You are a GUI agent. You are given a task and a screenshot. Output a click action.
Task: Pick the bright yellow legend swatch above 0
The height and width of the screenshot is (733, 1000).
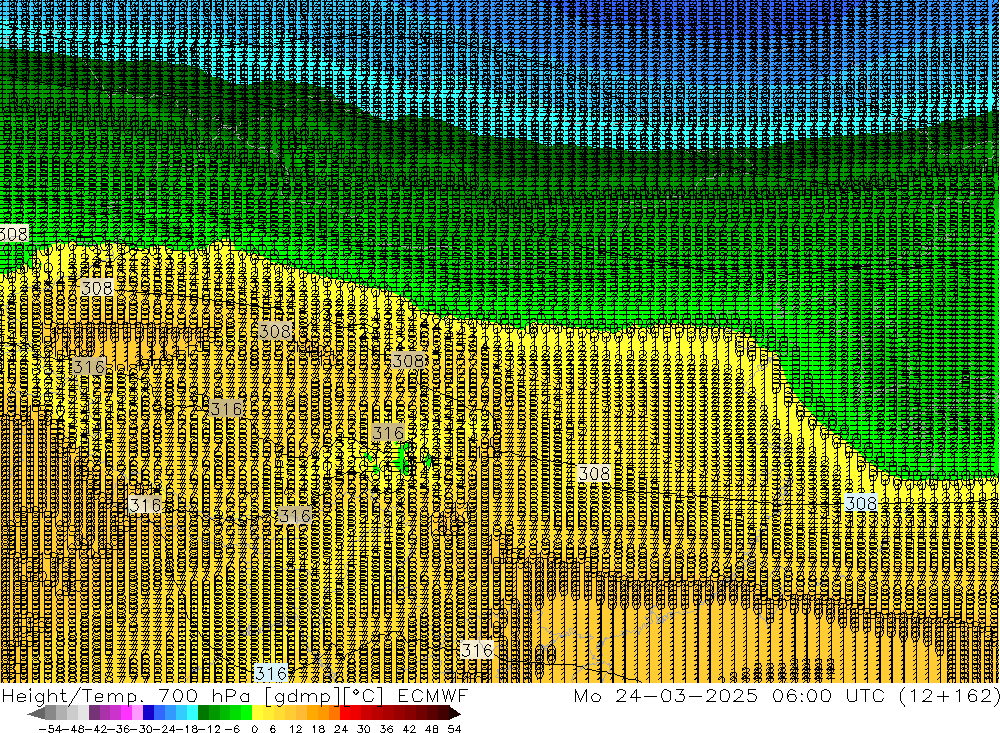tap(258, 713)
